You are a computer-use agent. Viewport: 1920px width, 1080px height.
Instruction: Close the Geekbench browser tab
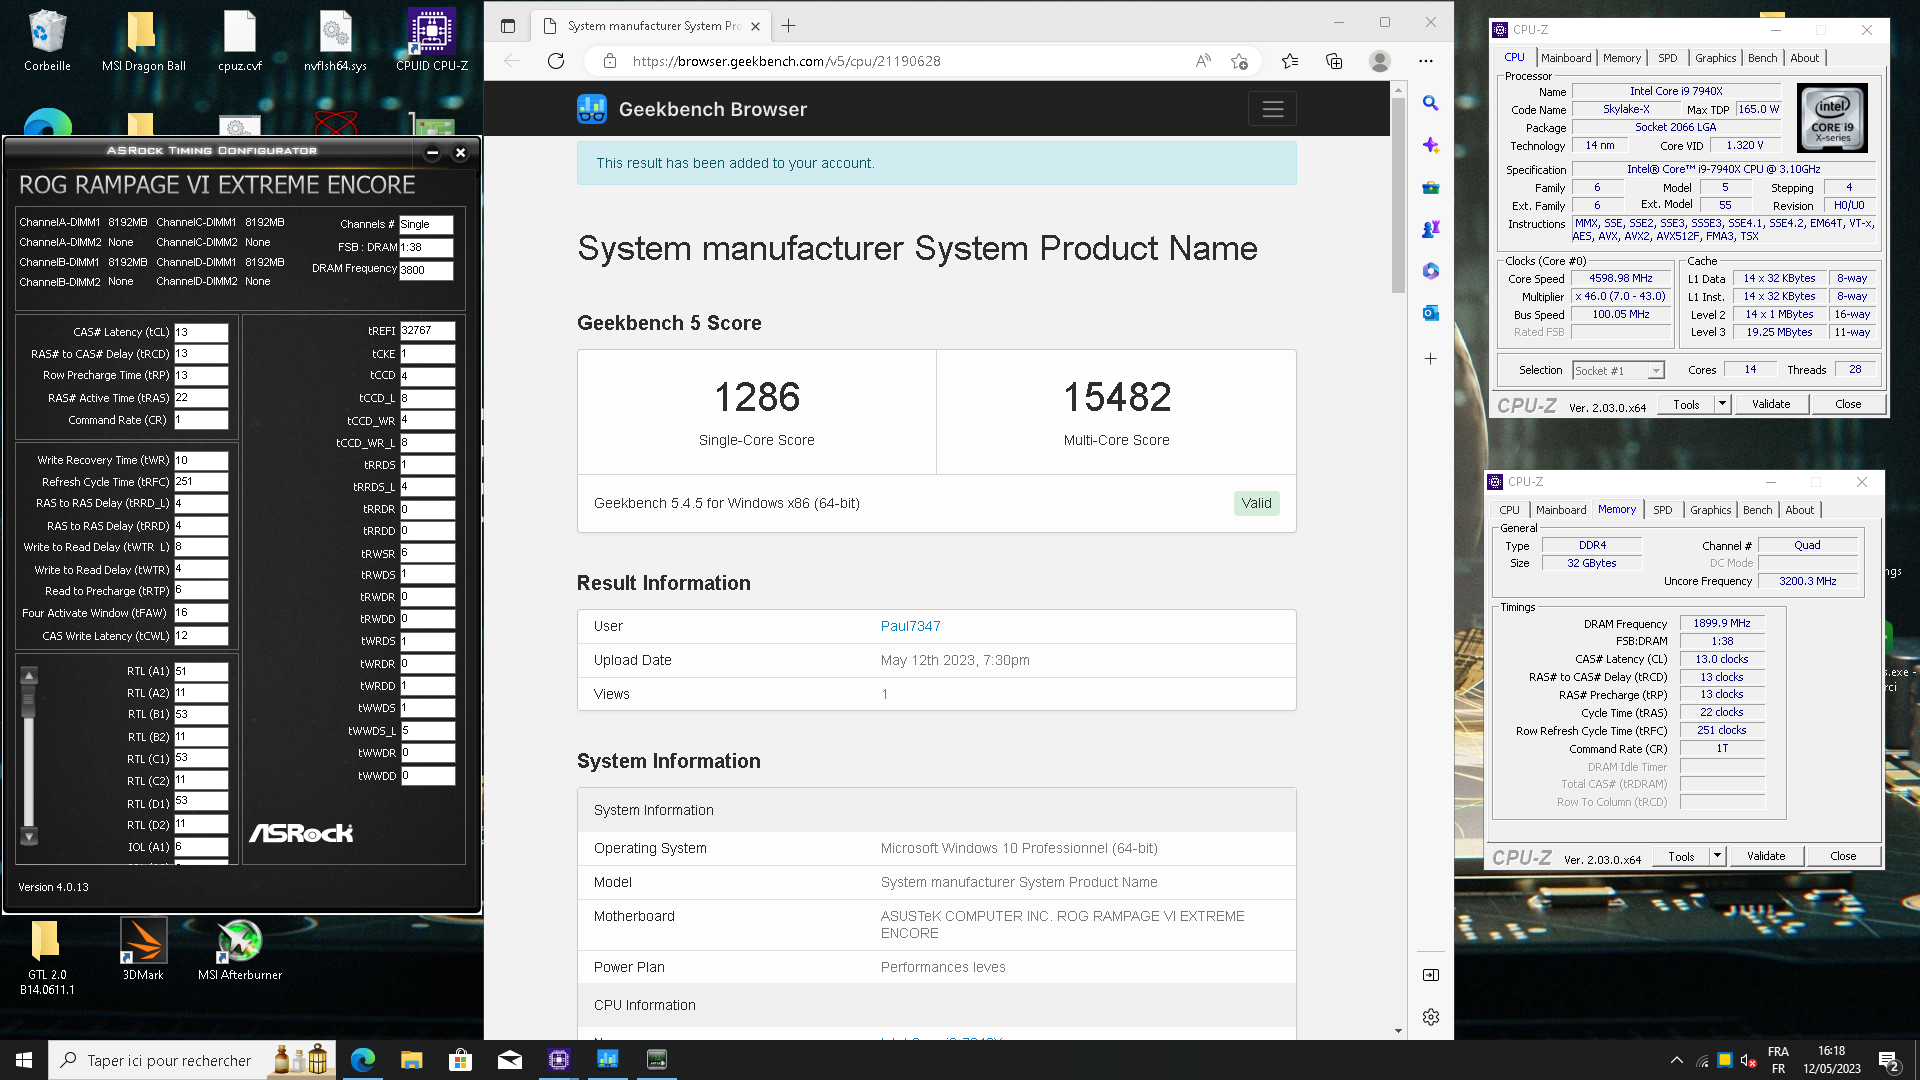point(755,26)
